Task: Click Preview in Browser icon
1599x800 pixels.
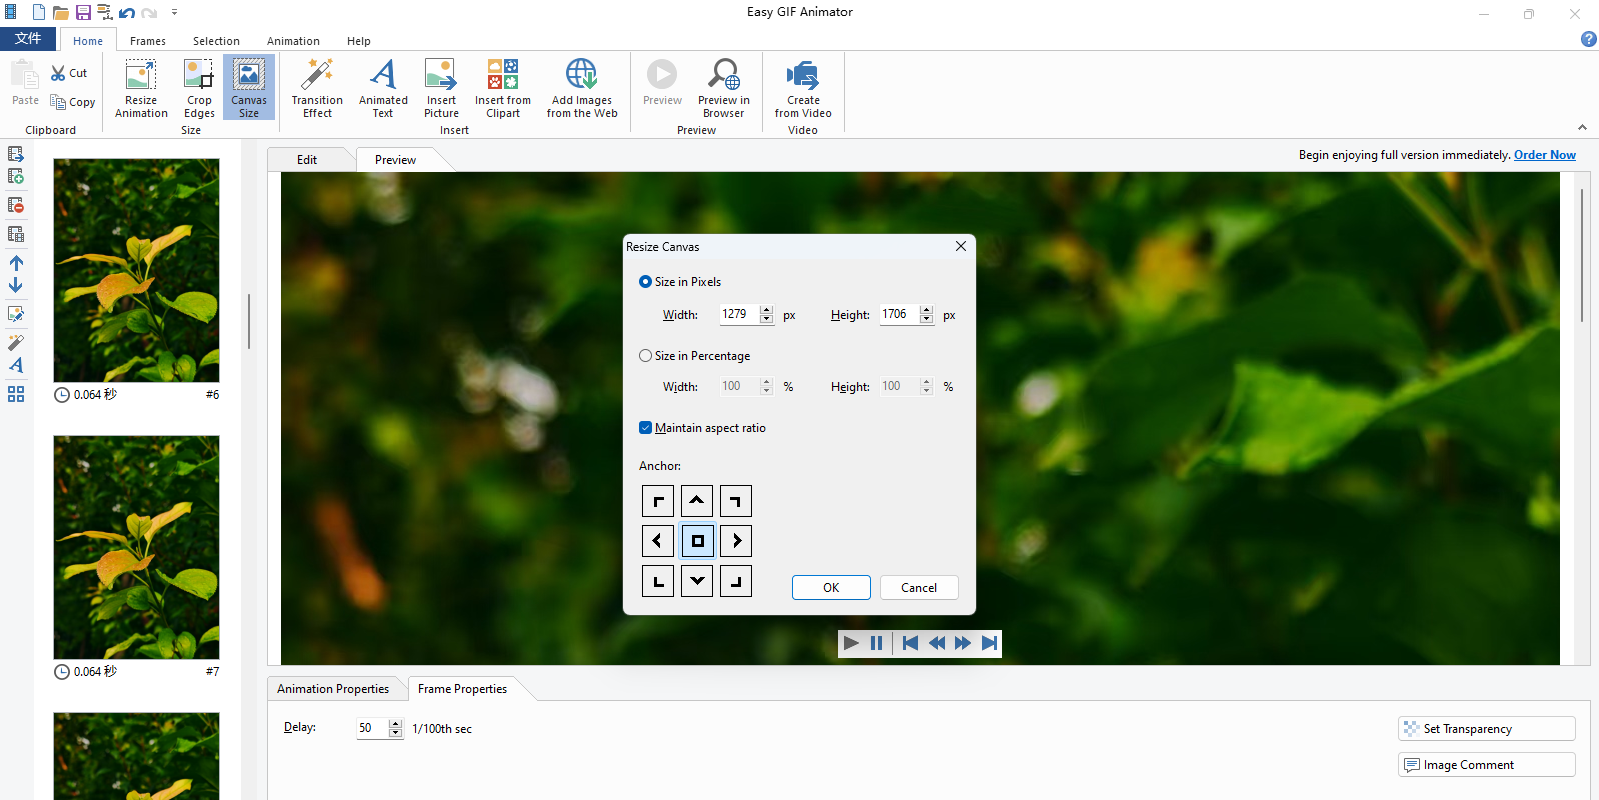Action: (723, 88)
